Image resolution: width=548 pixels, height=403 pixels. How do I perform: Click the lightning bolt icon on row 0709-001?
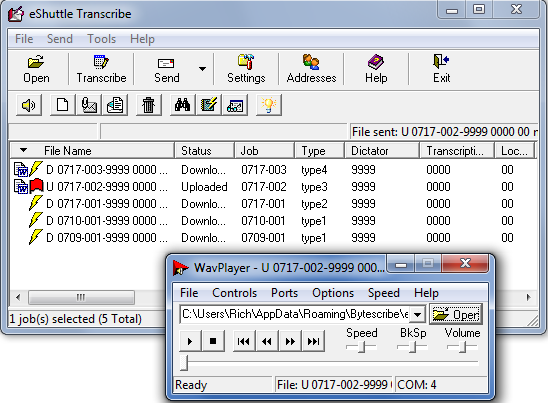pos(36,237)
